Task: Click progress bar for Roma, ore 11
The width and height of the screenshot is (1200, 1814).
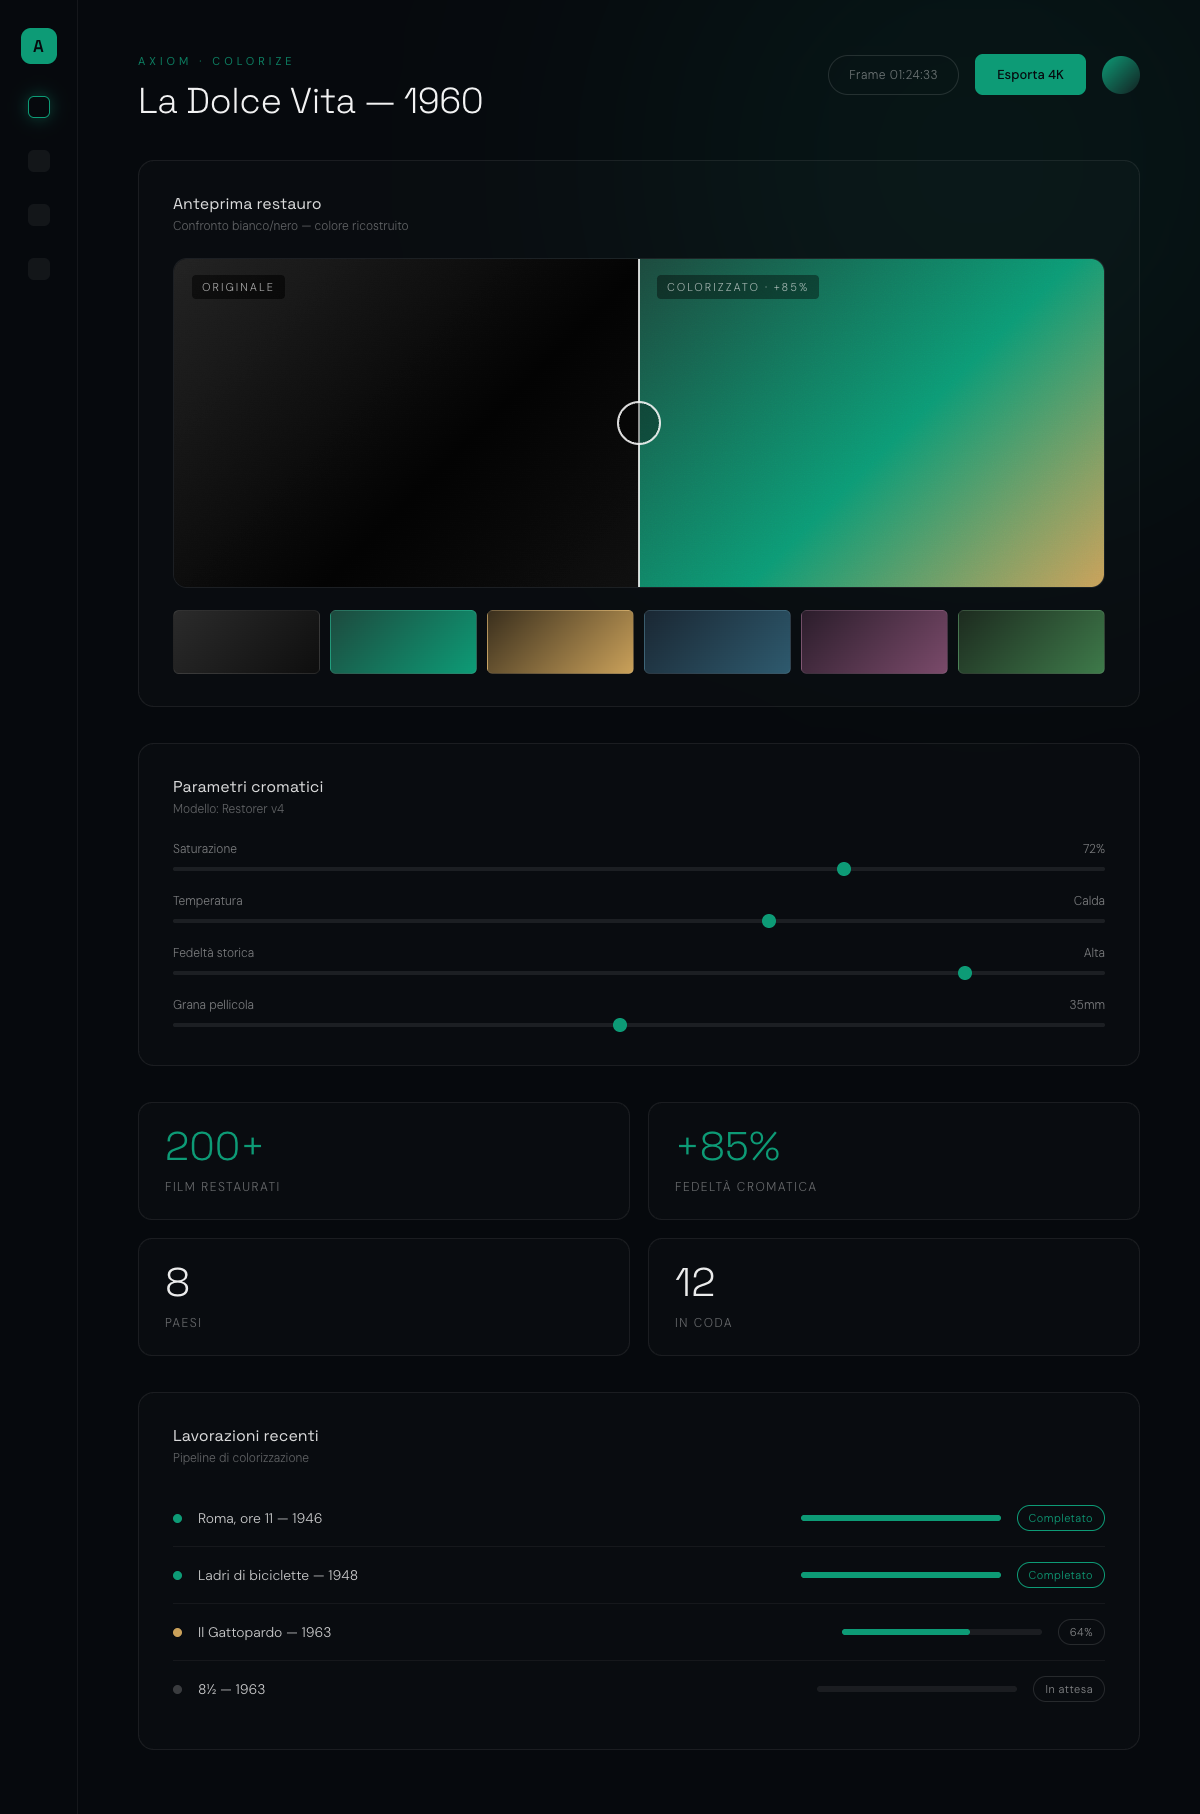Action: click(901, 1518)
